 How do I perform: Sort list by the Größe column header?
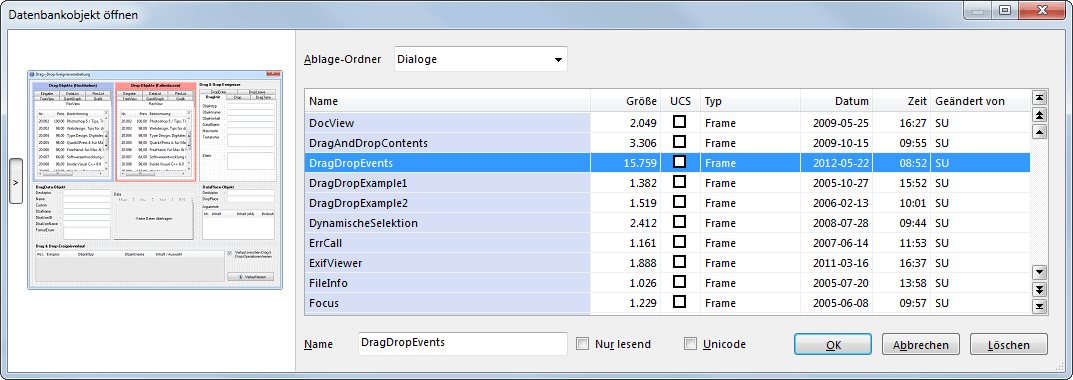[625, 101]
